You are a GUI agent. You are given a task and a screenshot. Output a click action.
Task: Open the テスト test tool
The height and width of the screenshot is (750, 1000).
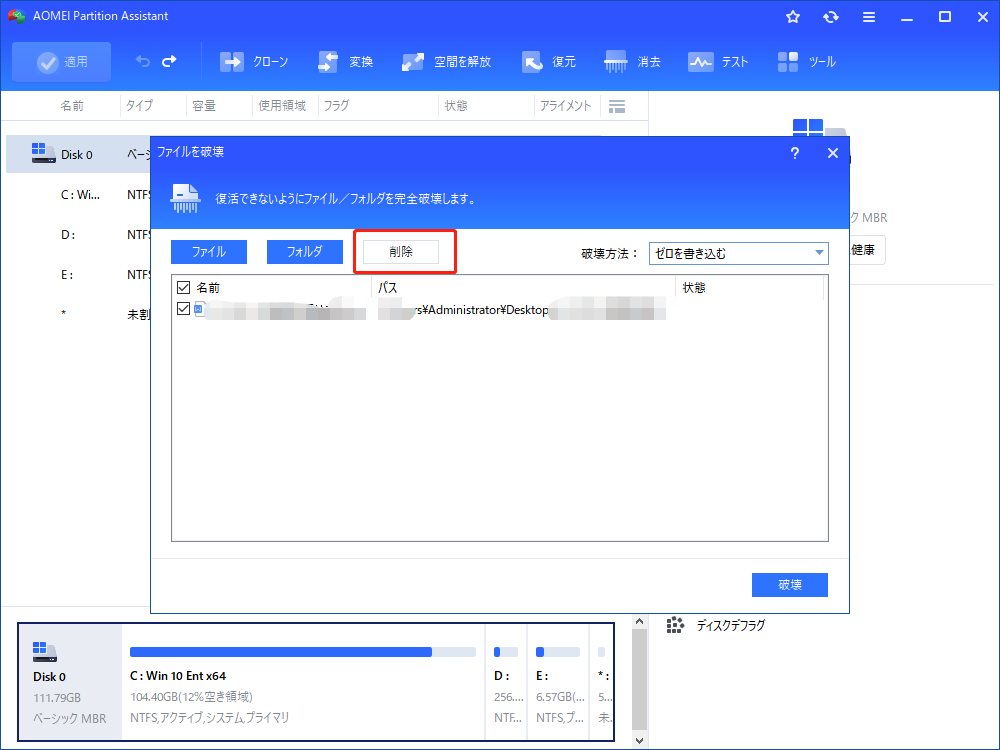coord(717,62)
